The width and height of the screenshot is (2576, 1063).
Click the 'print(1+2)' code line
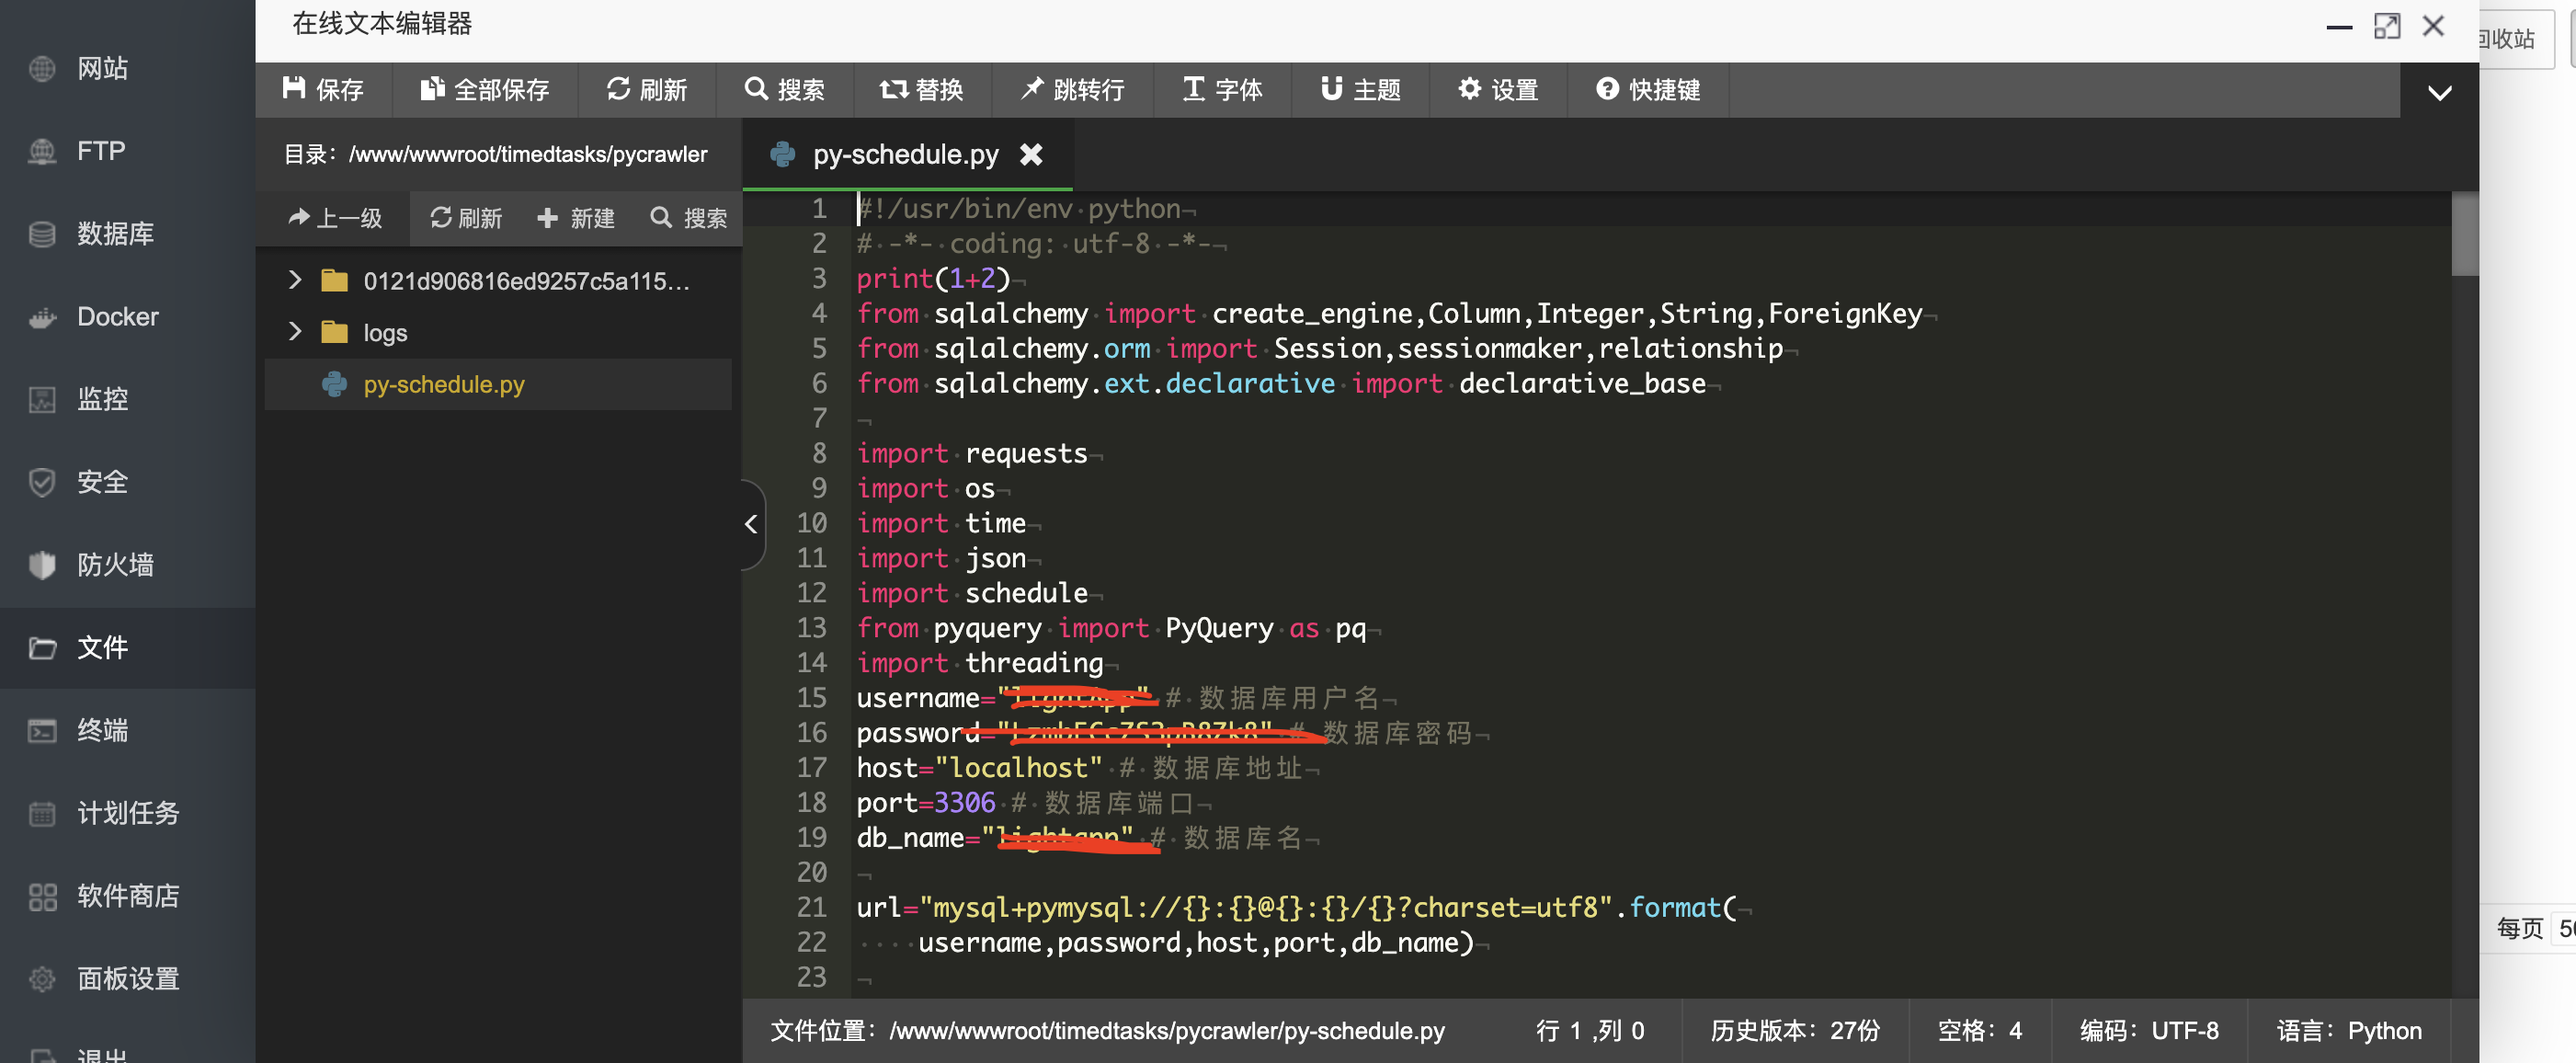pyautogui.click(x=934, y=279)
